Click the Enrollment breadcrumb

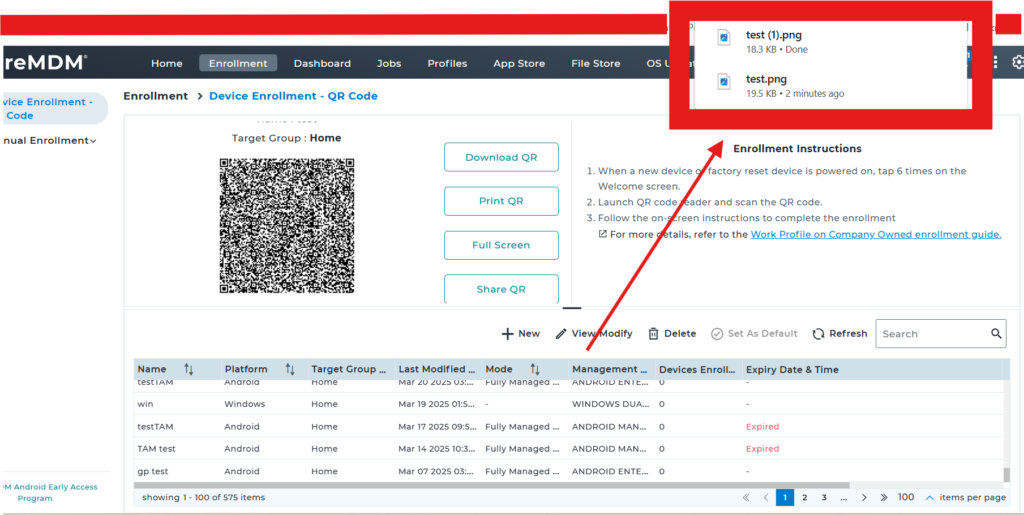155,96
